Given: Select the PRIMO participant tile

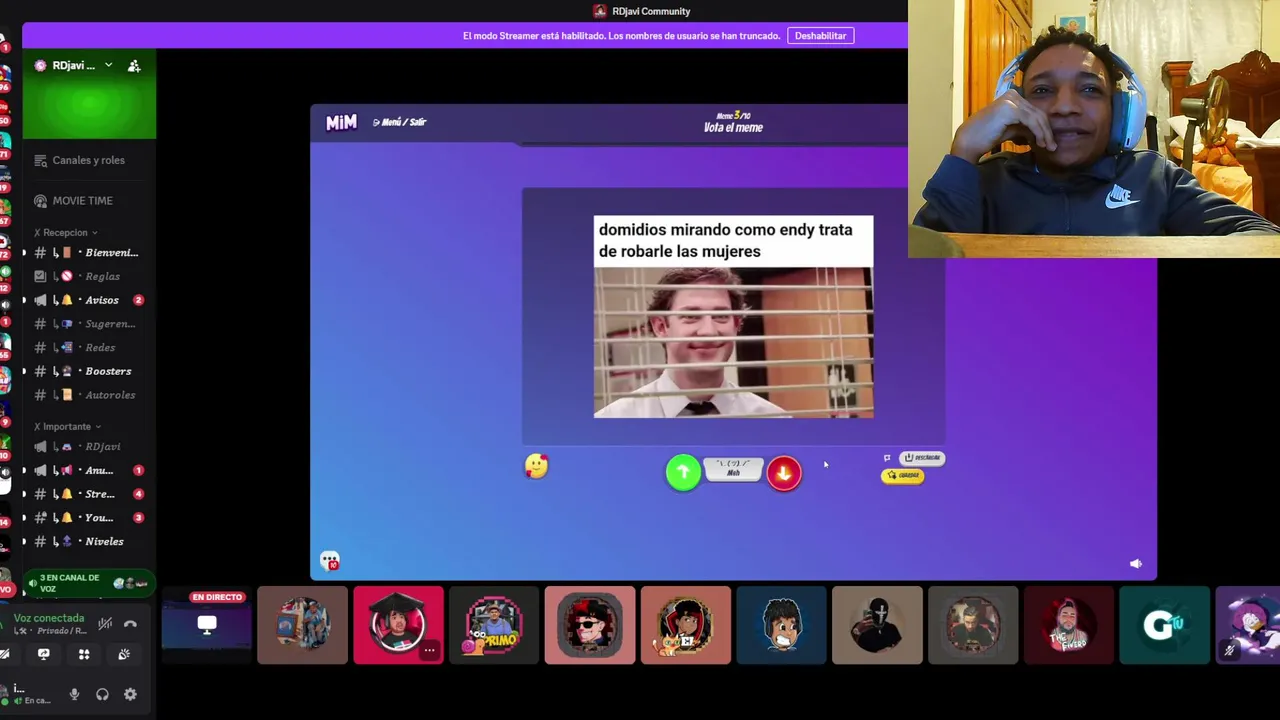Looking at the screenshot, I should click(494, 626).
